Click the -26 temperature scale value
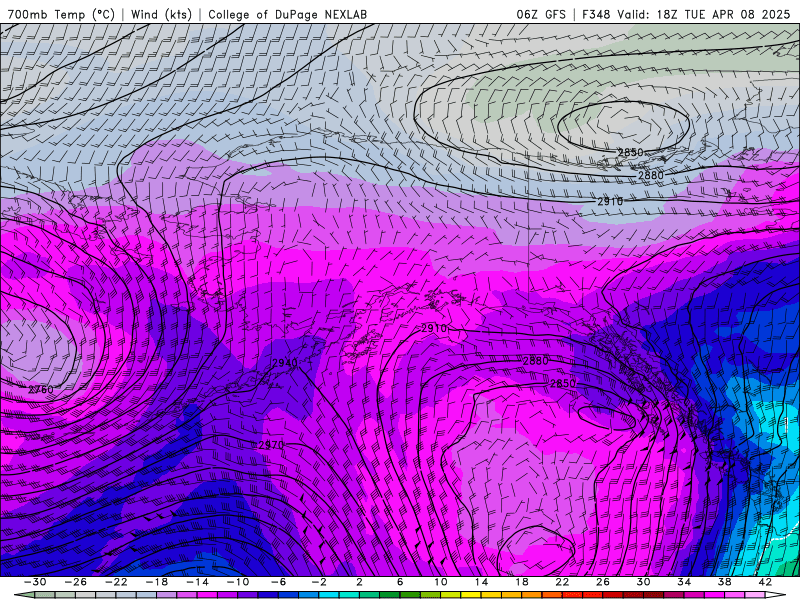Screen dimensions: 800x600 click(76, 582)
